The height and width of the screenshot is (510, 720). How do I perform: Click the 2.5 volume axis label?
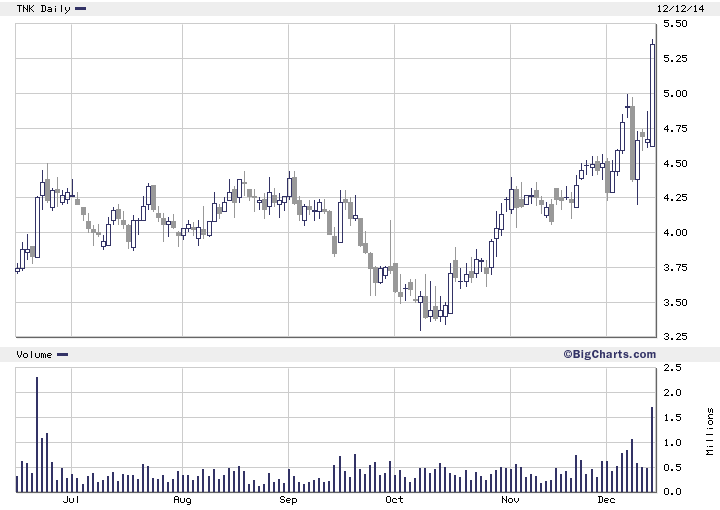(673, 368)
